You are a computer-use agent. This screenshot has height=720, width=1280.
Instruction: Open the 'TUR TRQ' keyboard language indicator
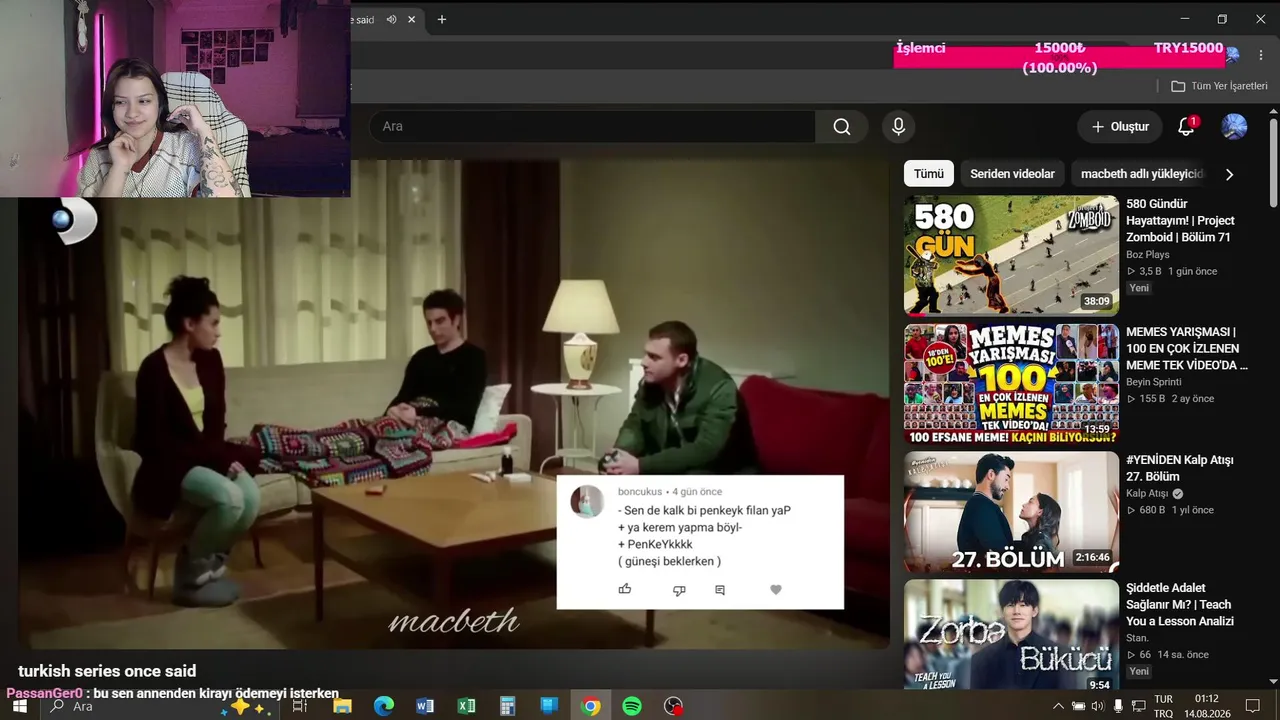[1163, 706]
